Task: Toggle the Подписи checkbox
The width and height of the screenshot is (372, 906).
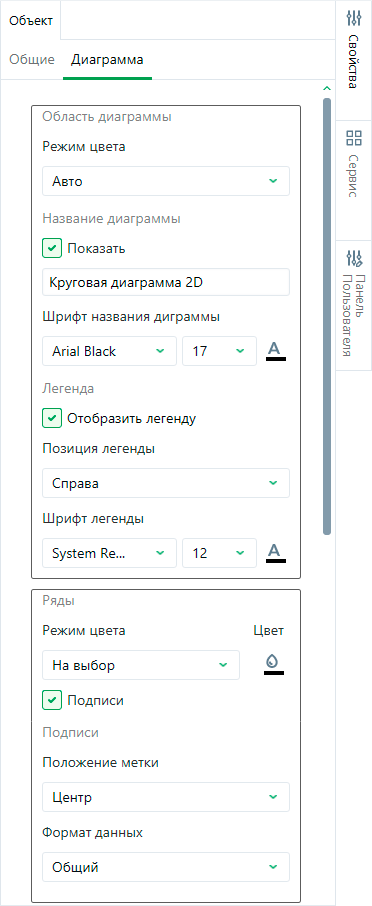Action: click(x=52, y=700)
